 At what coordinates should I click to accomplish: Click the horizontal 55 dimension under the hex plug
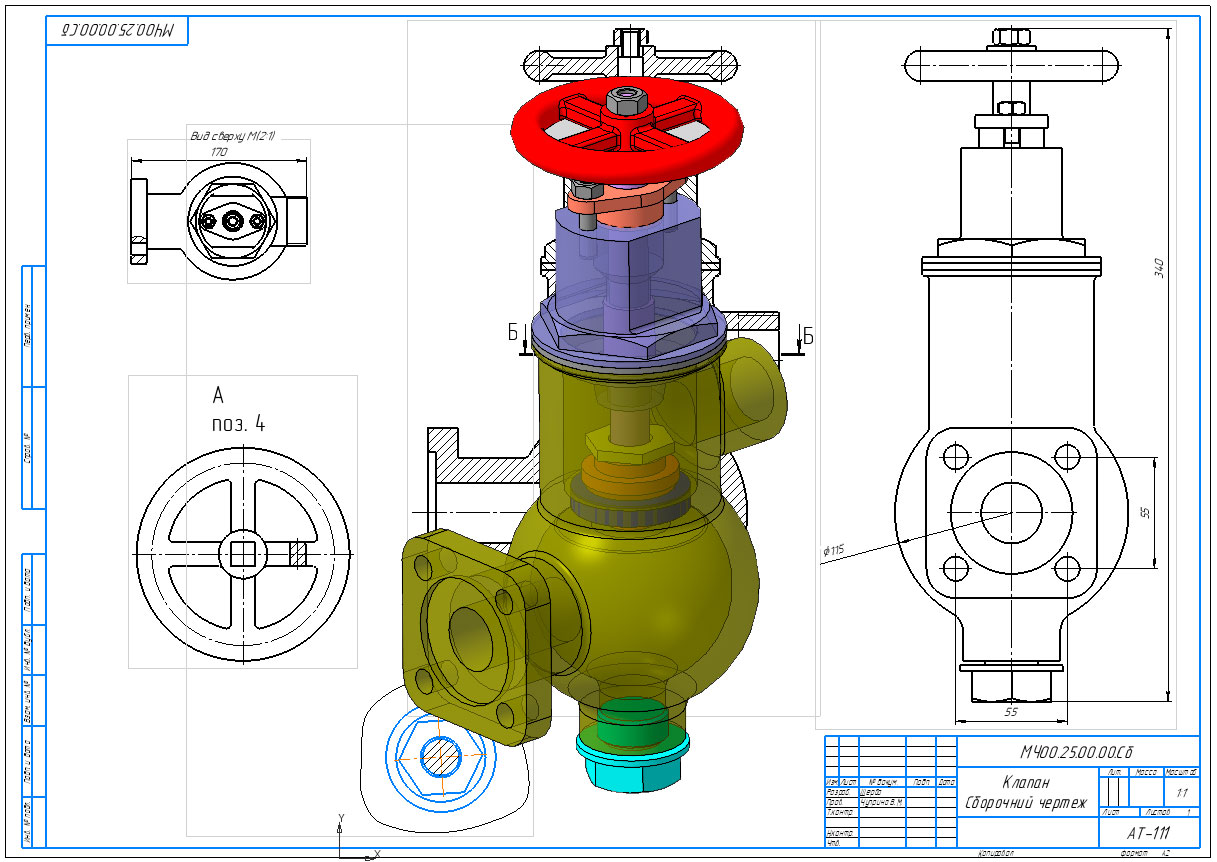tap(1010, 711)
